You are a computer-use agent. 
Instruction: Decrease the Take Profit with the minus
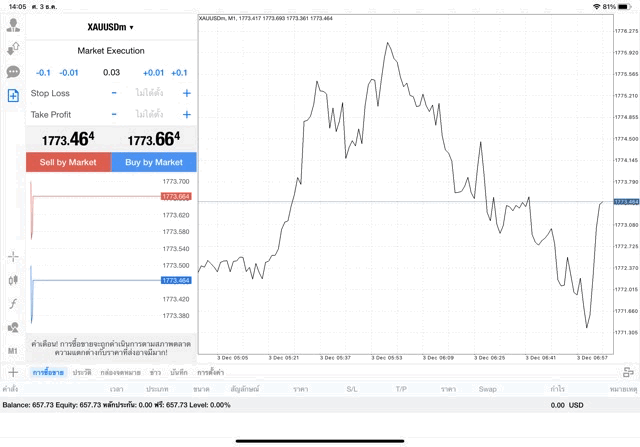(x=114, y=114)
